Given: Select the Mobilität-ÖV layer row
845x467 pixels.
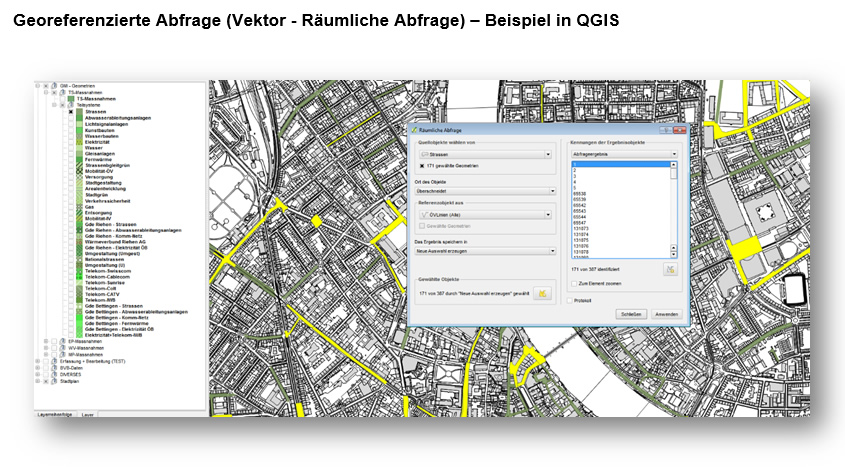Looking at the screenshot, I should [99, 171].
